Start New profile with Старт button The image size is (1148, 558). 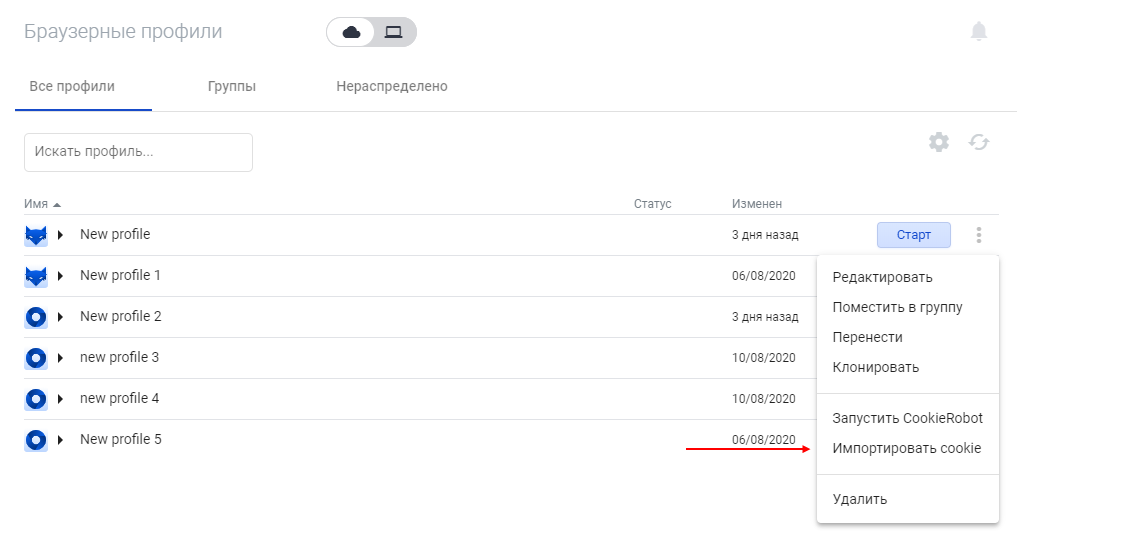914,235
